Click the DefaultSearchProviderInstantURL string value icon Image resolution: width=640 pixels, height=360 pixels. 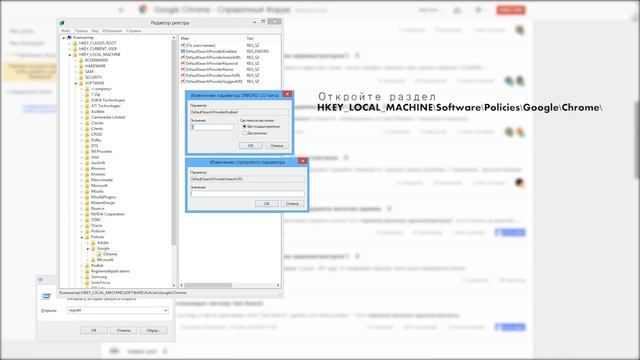183,58
